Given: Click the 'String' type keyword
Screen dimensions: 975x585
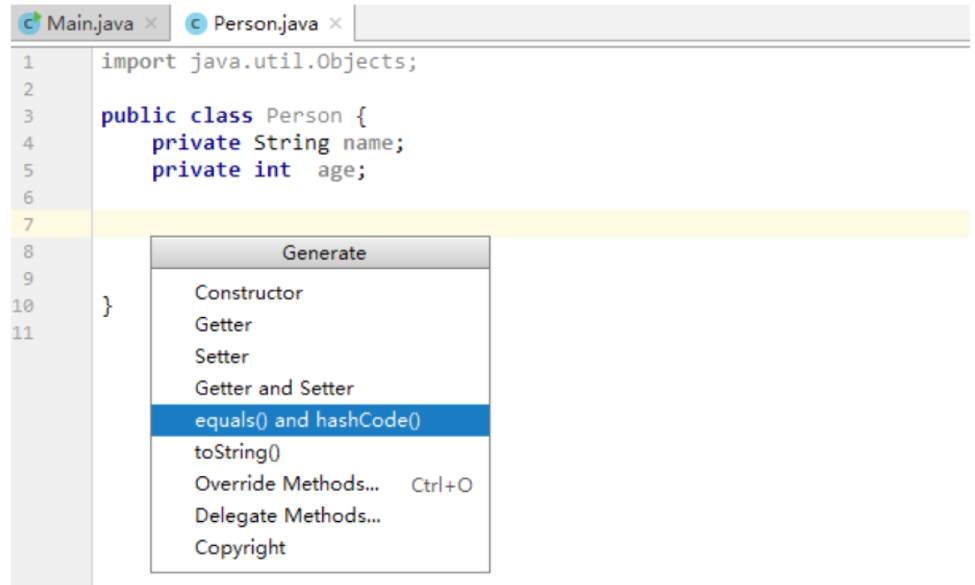Looking at the screenshot, I should coord(292,144).
